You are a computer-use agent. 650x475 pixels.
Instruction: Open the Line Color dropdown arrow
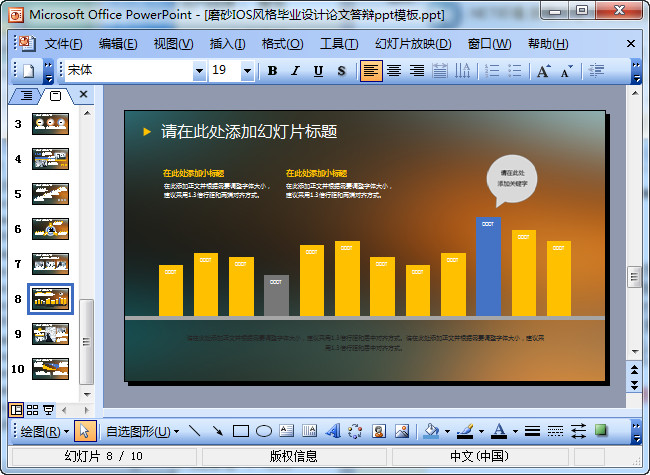pos(481,431)
